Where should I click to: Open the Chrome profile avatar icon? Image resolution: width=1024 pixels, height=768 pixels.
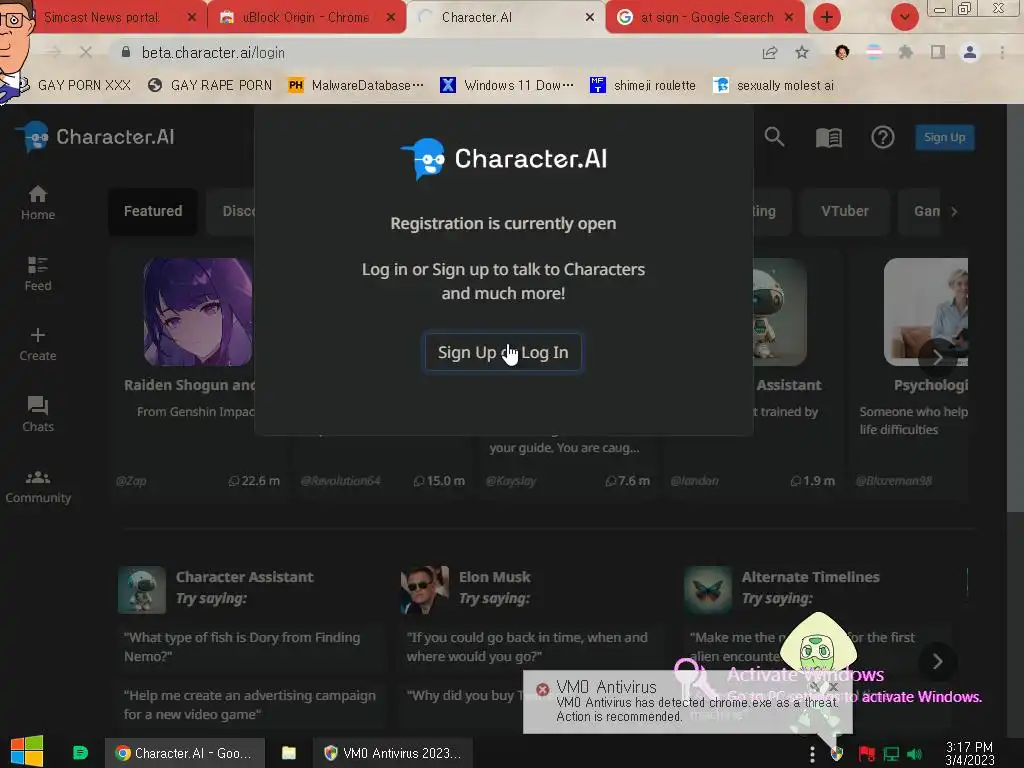coord(970,53)
